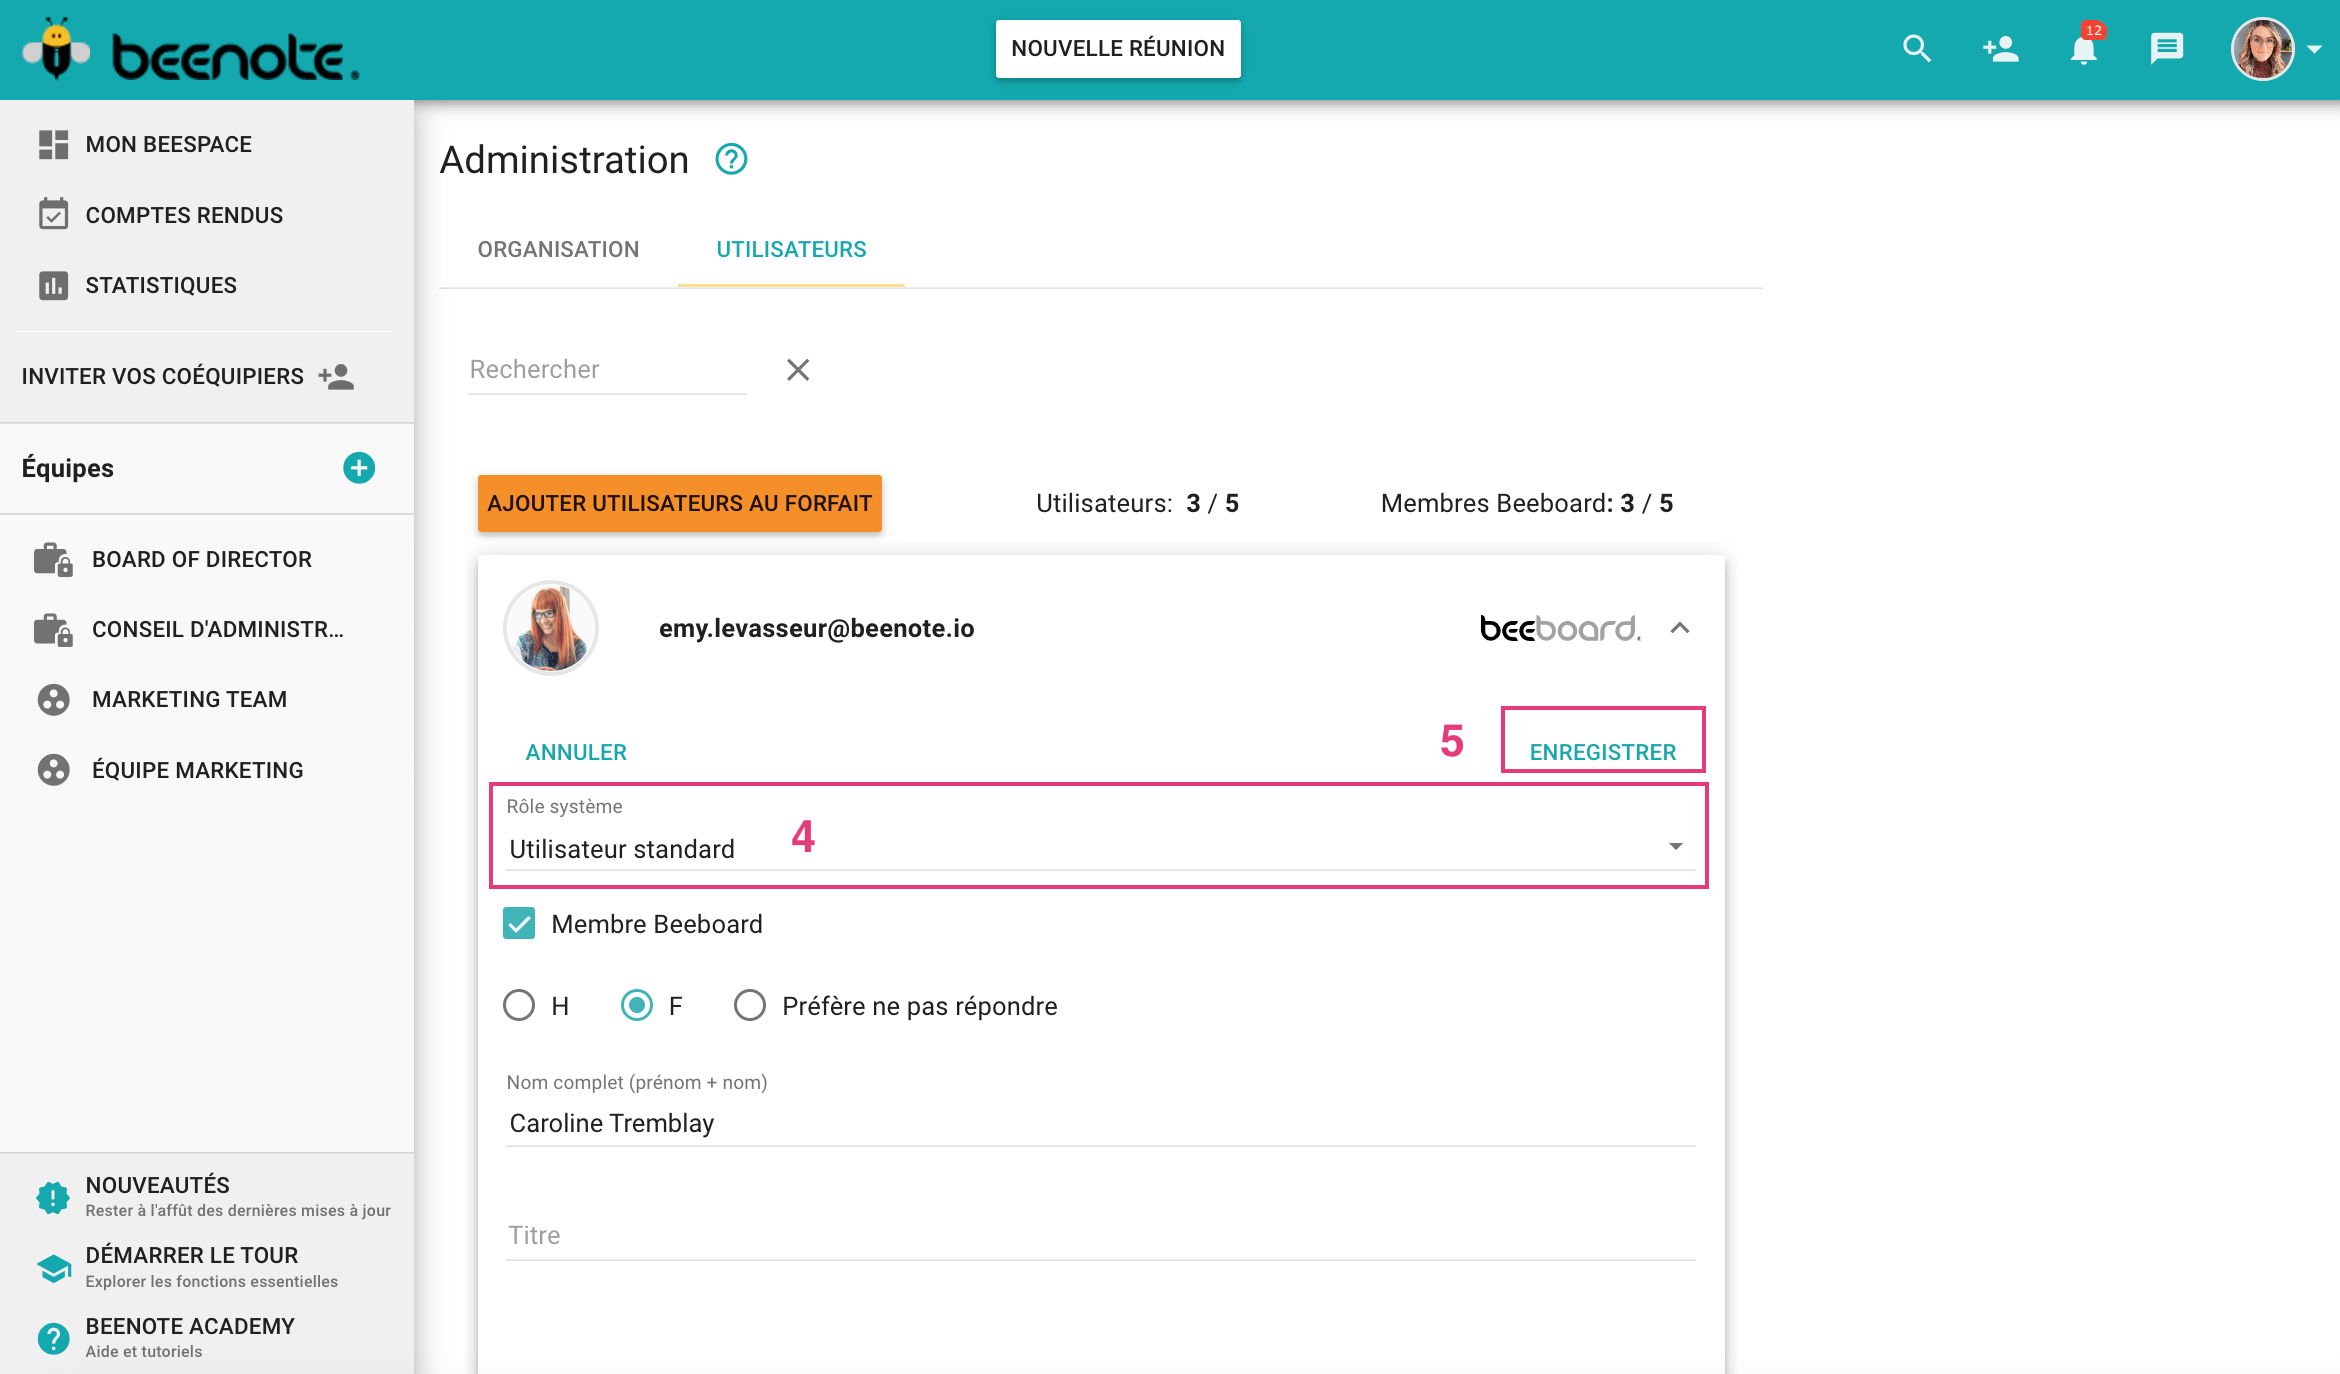
Task: Switch to the Organisation tab
Action: click(x=558, y=249)
